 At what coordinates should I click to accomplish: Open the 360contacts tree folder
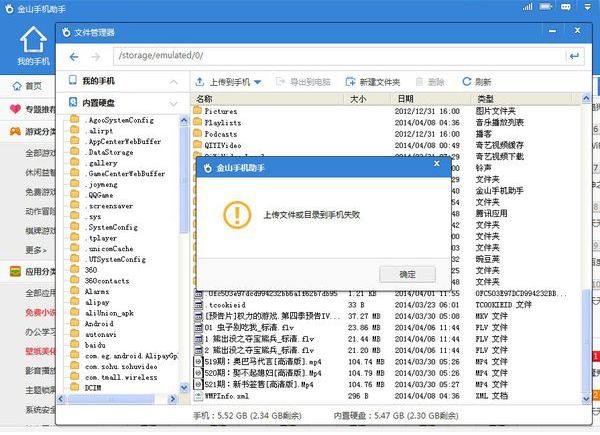(100, 281)
